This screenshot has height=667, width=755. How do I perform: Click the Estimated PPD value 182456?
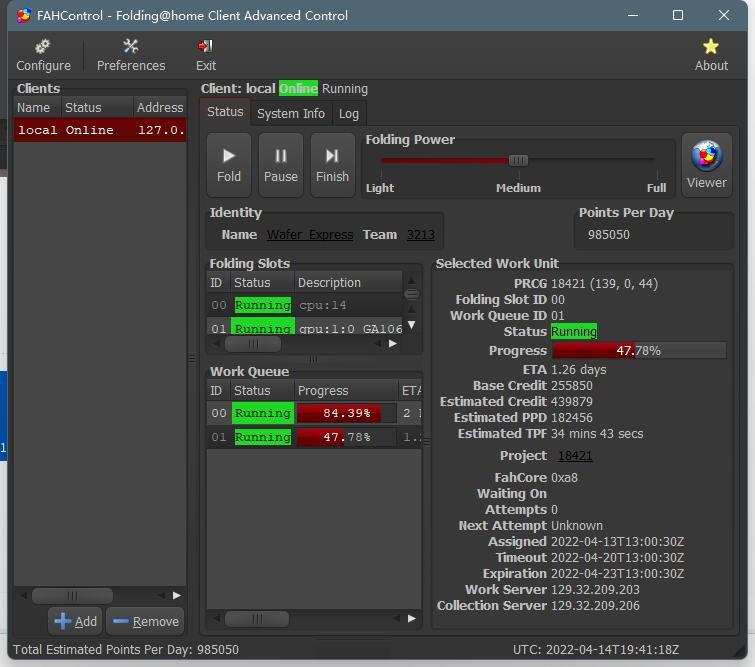tap(572, 418)
